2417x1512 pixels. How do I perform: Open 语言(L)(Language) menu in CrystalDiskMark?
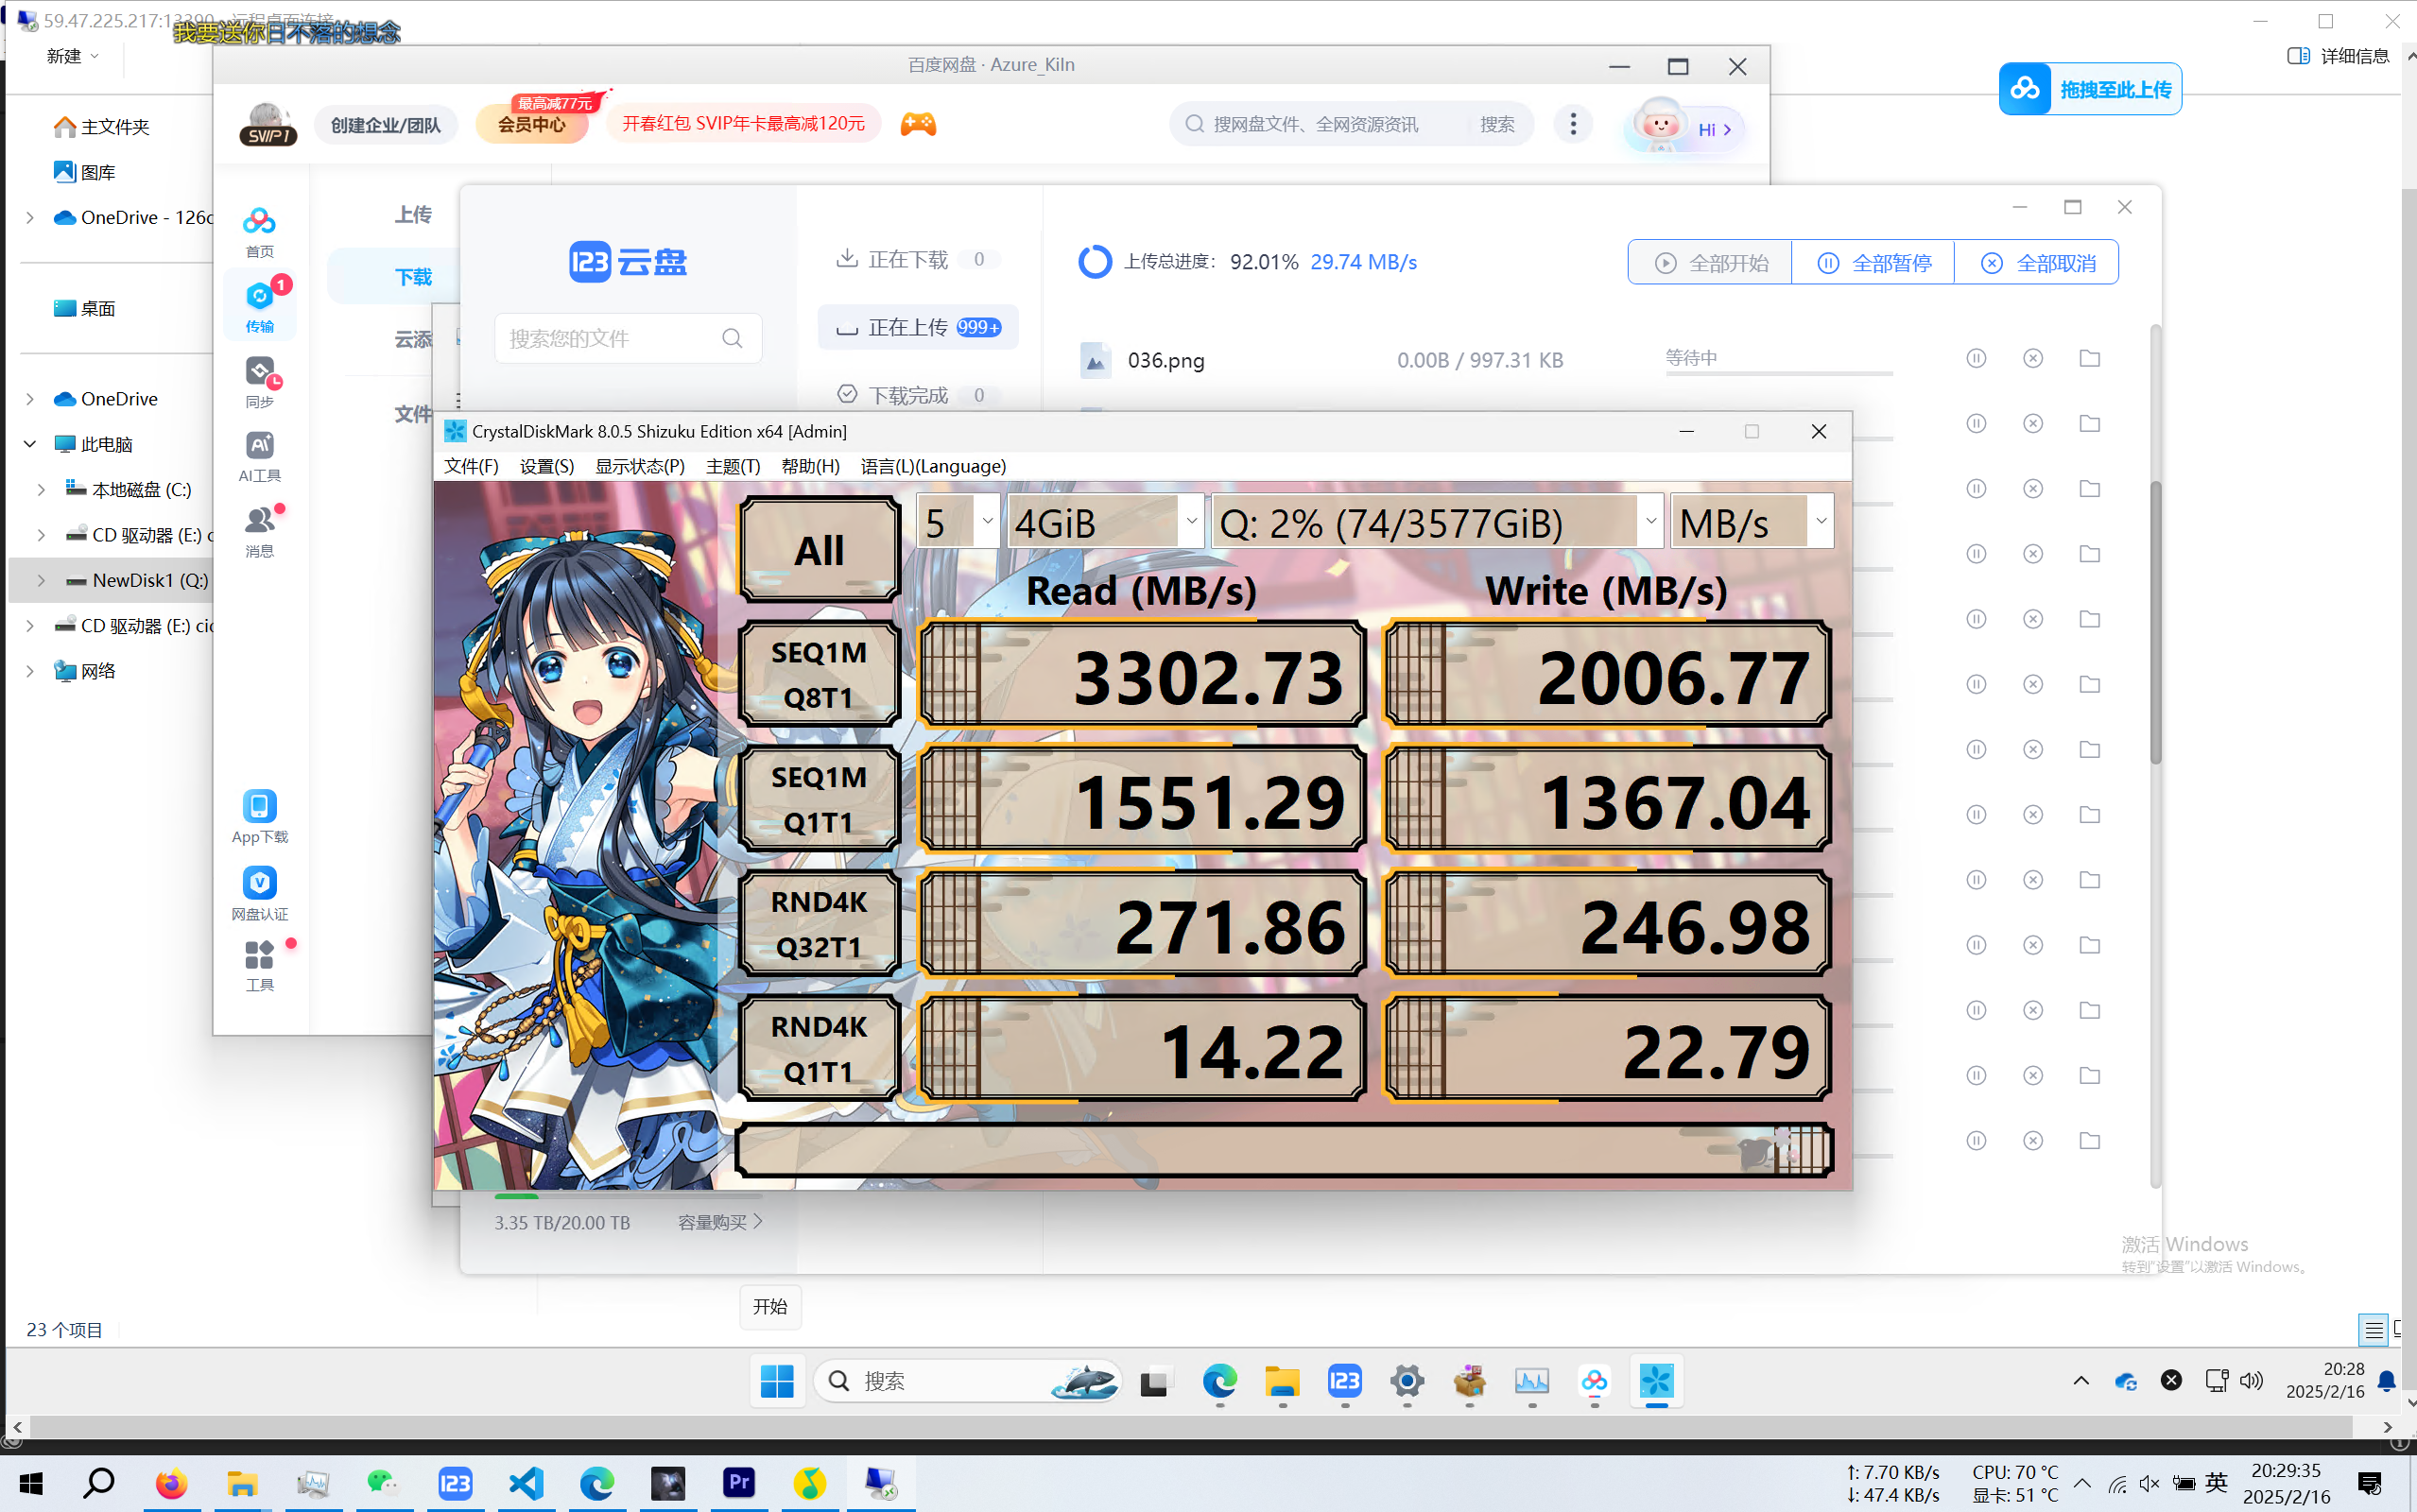click(933, 466)
